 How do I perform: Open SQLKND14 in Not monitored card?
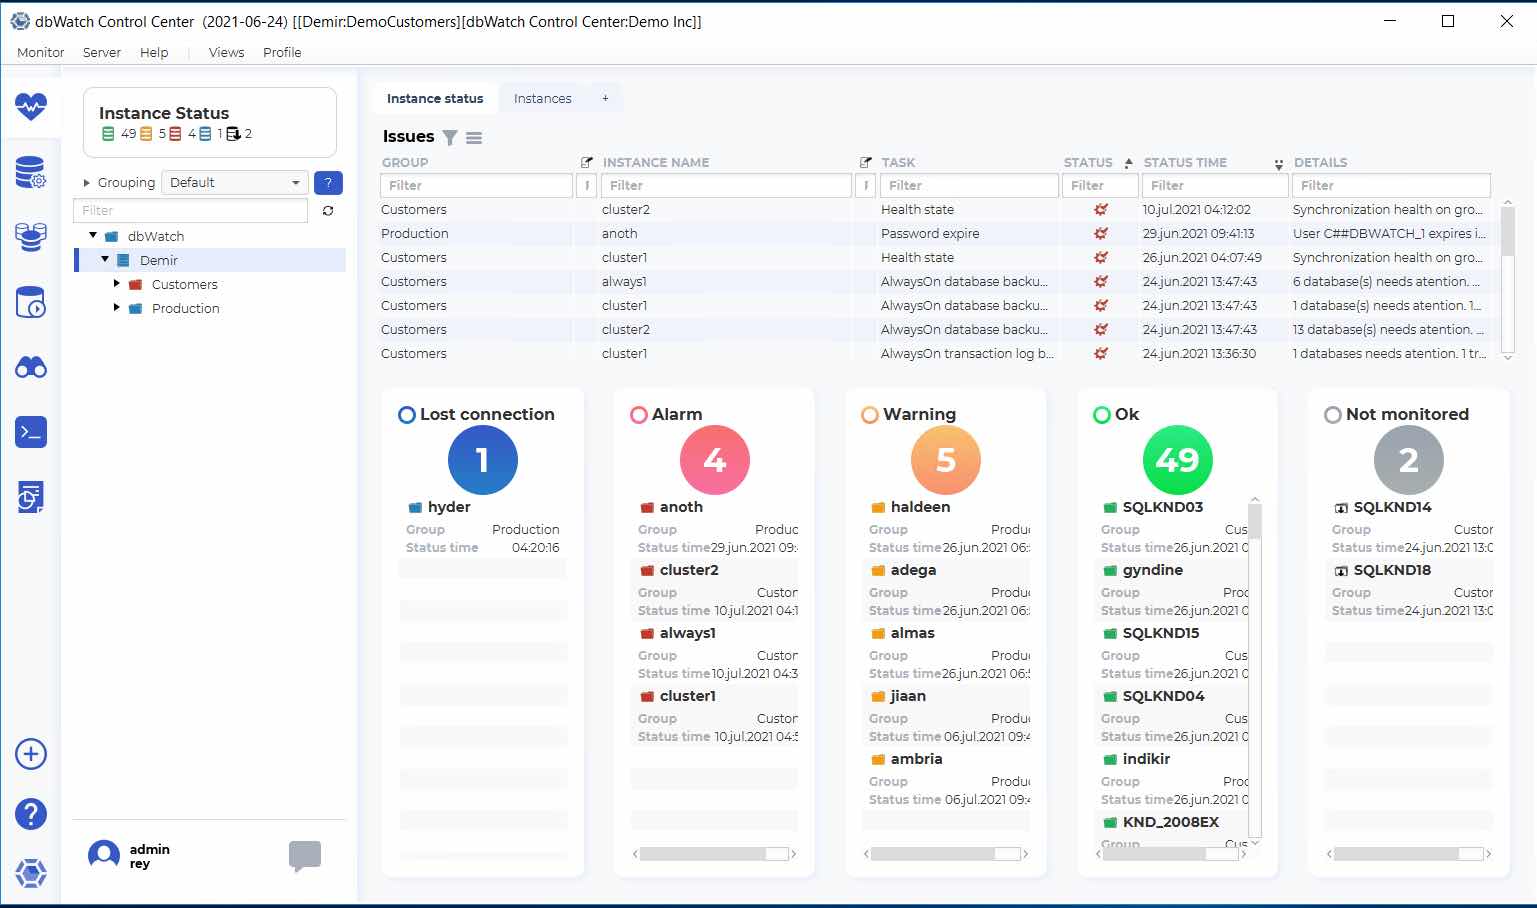[x=1392, y=507]
